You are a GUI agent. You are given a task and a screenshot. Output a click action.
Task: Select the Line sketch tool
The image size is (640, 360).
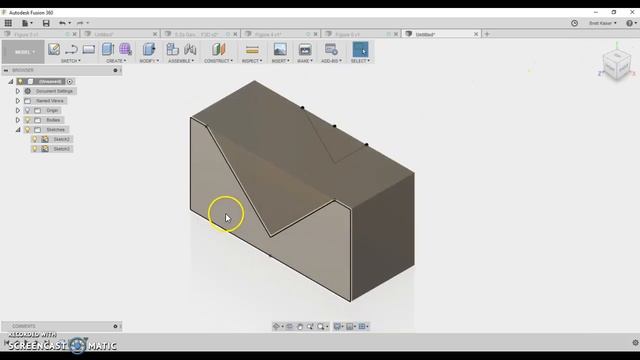[71, 49]
